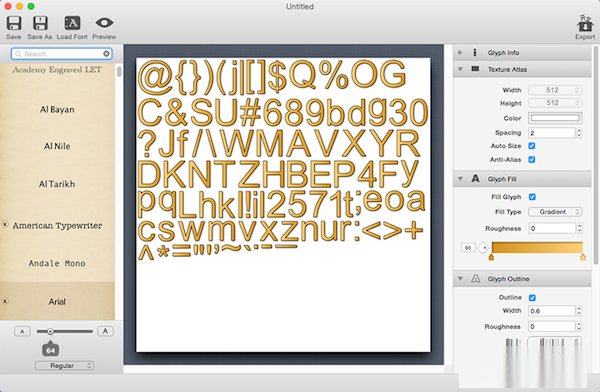
Task: Click the search magnifier icon
Action: [x=18, y=54]
